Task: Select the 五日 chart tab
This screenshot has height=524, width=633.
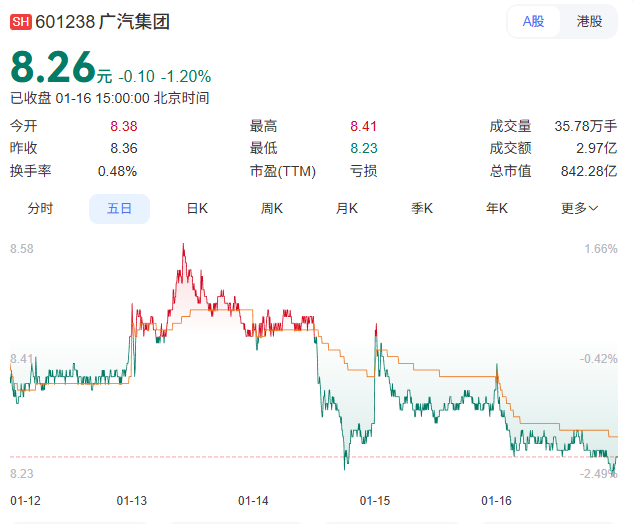Action: [x=119, y=208]
